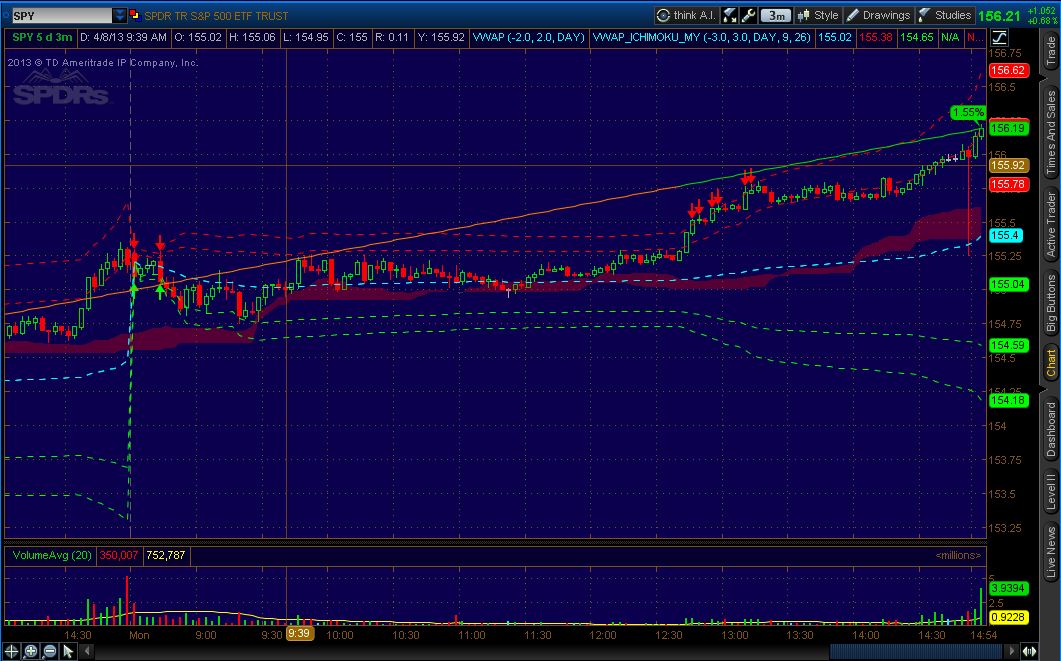Click the quick study flask icon
The height and width of the screenshot is (661, 1061).
click(x=729, y=16)
